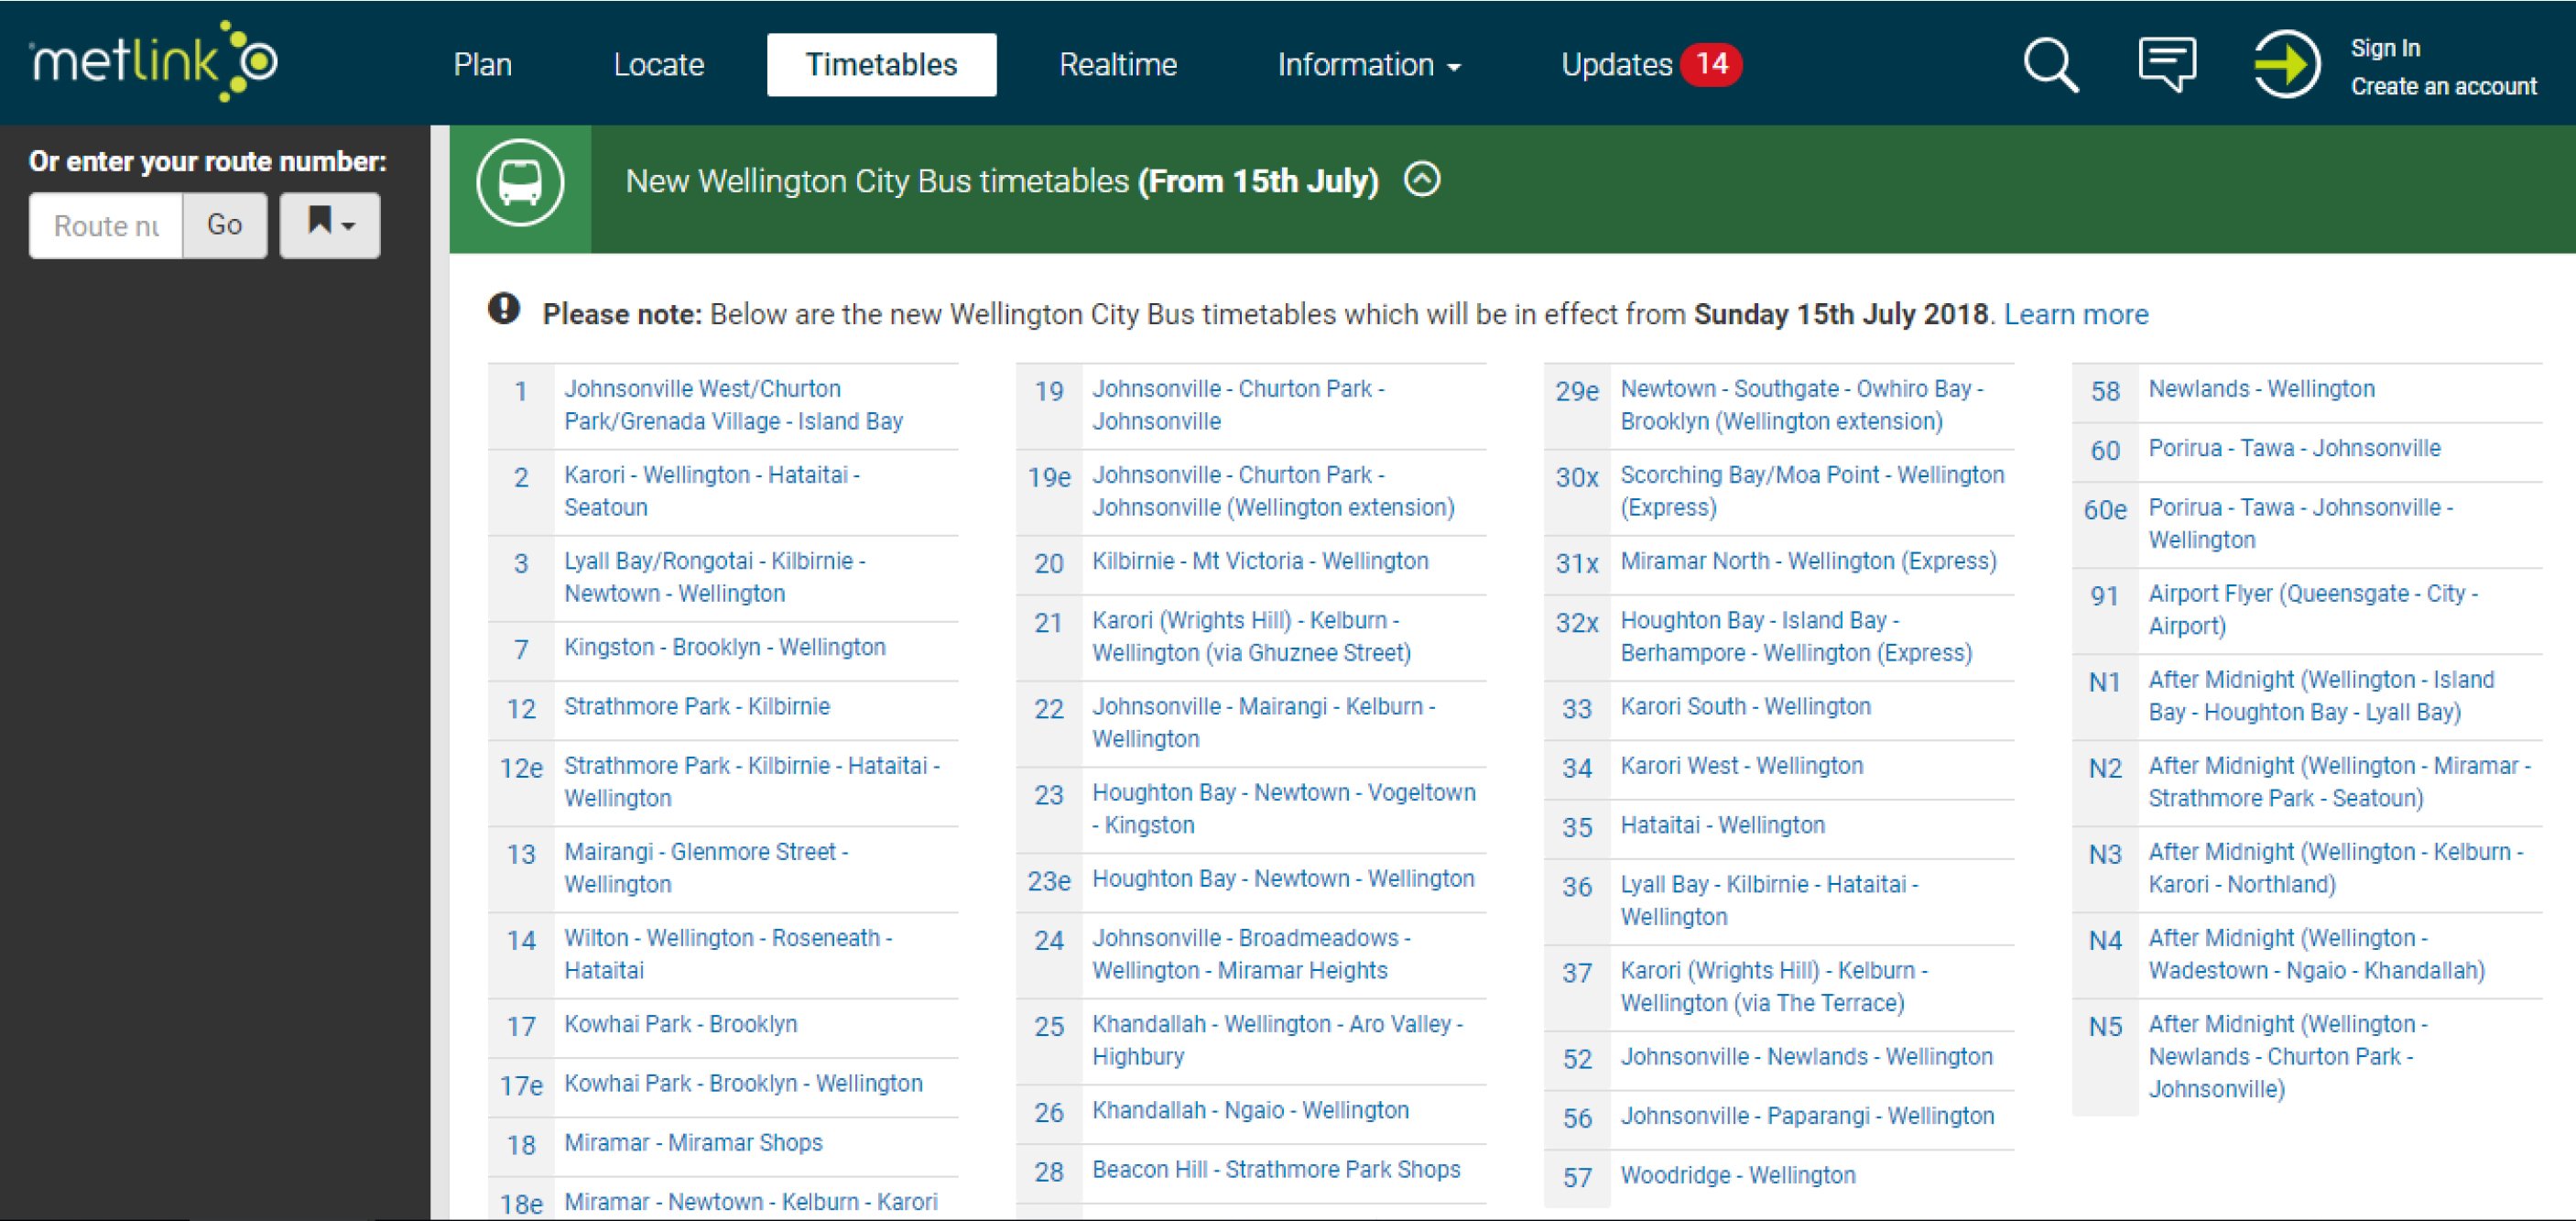This screenshot has height=1221, width=2576.
Task: Open the bookmark saved routes dropdown
Action: point(330,225)
